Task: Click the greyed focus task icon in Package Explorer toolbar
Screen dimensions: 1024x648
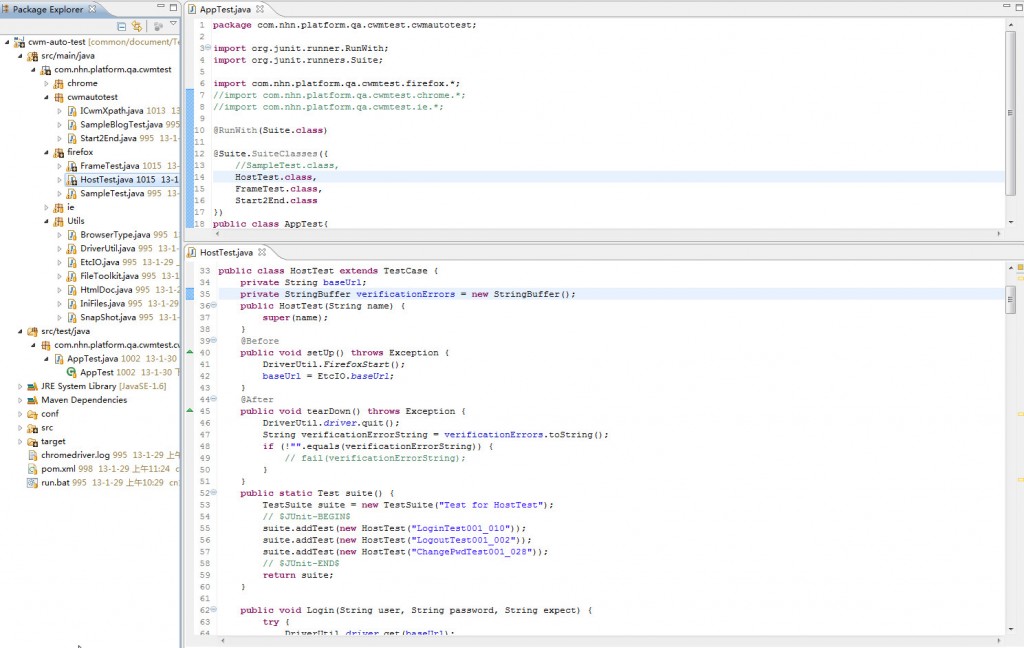Action: (158, 26)
